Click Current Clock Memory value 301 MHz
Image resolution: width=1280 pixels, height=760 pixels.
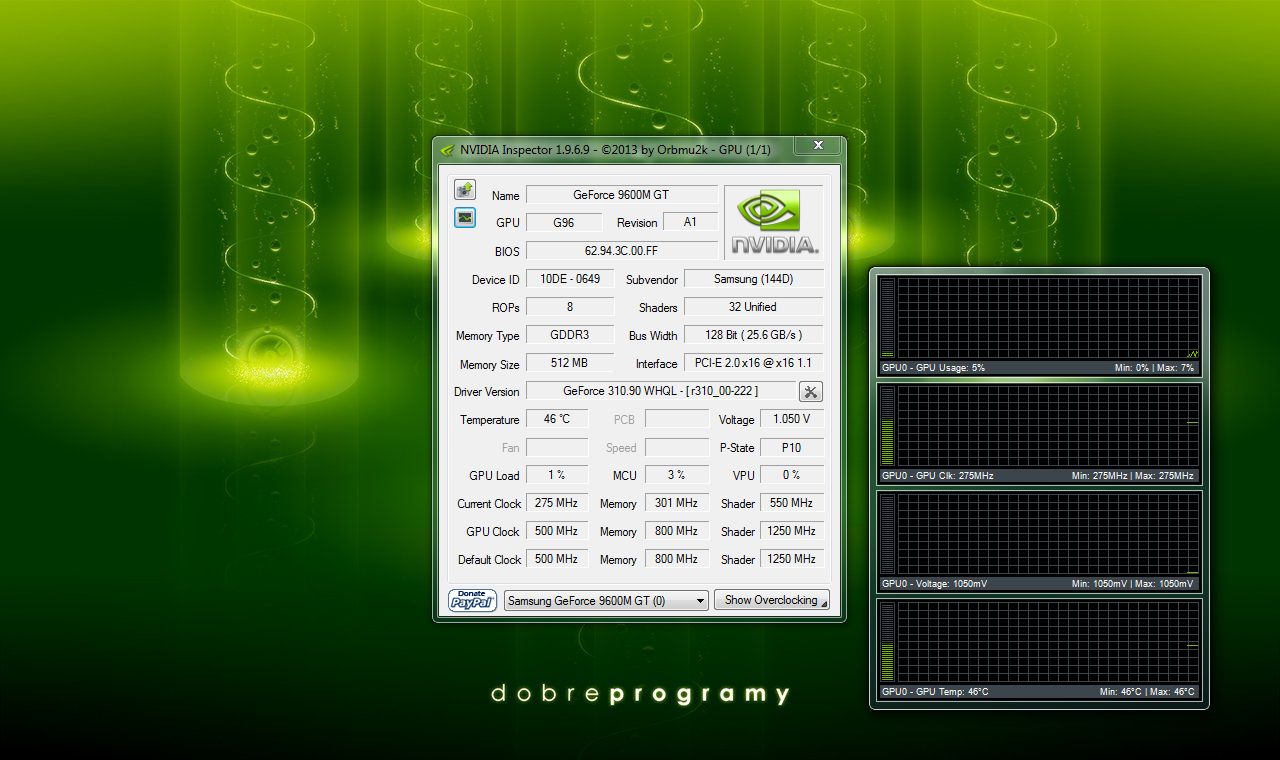[x=677, y=503]
